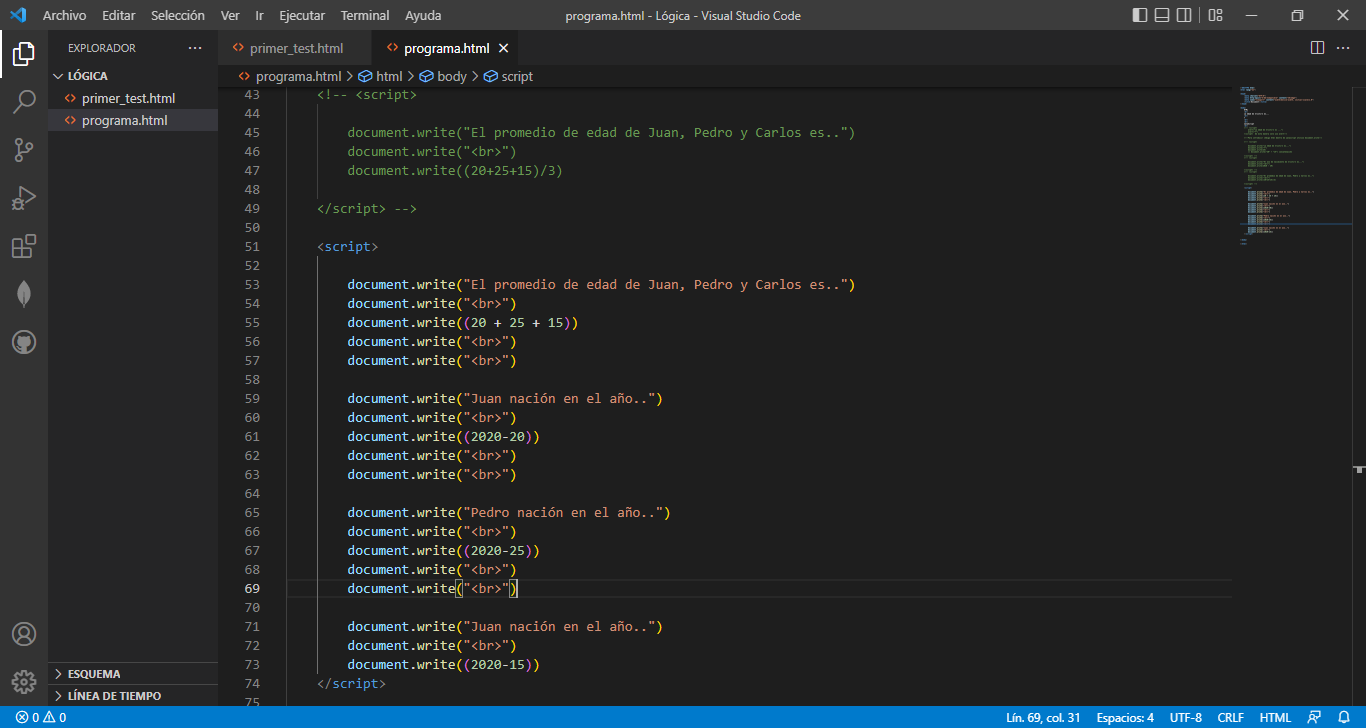Open the Selección menu
Image resolution: width=1366 pixels, height=728 pixels.
tap(178, 15)
